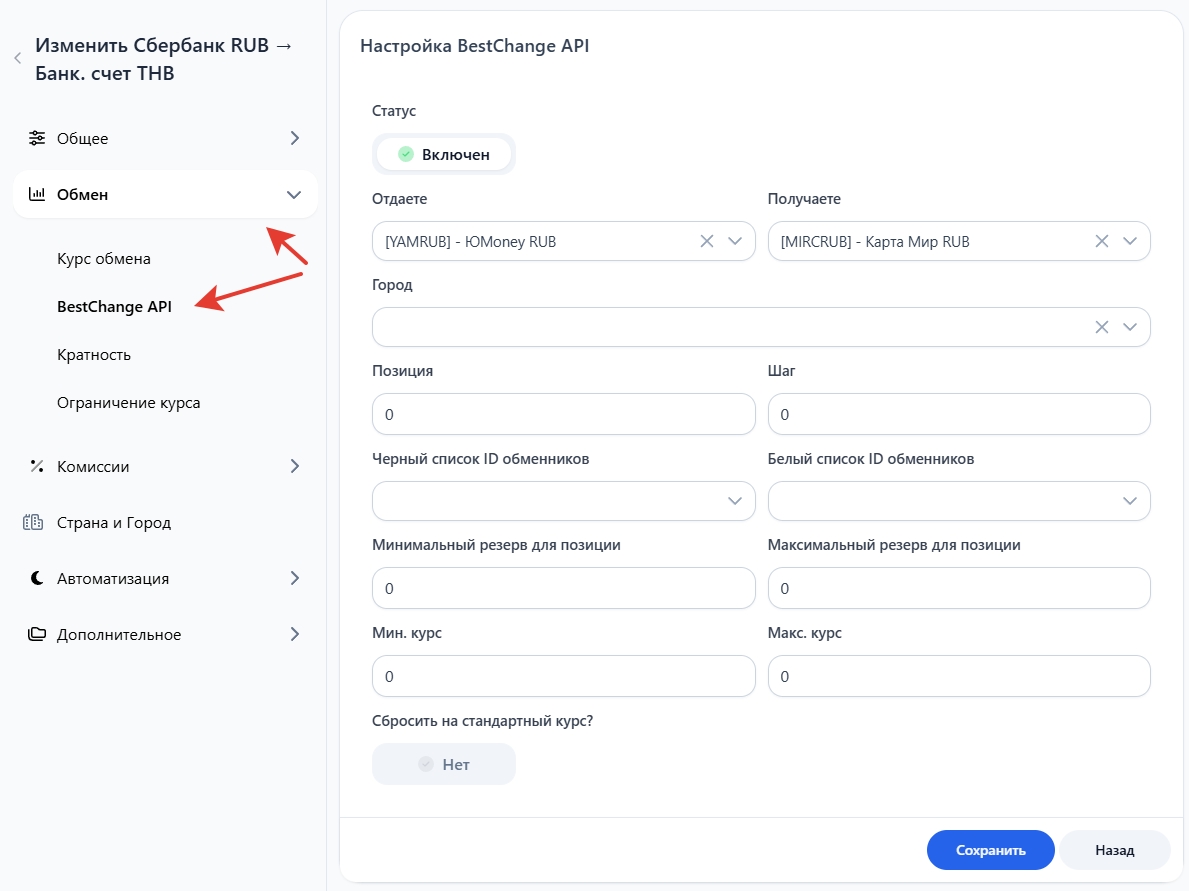Open the Белый список ID обменников dropdown

[x=1130, y=501]
